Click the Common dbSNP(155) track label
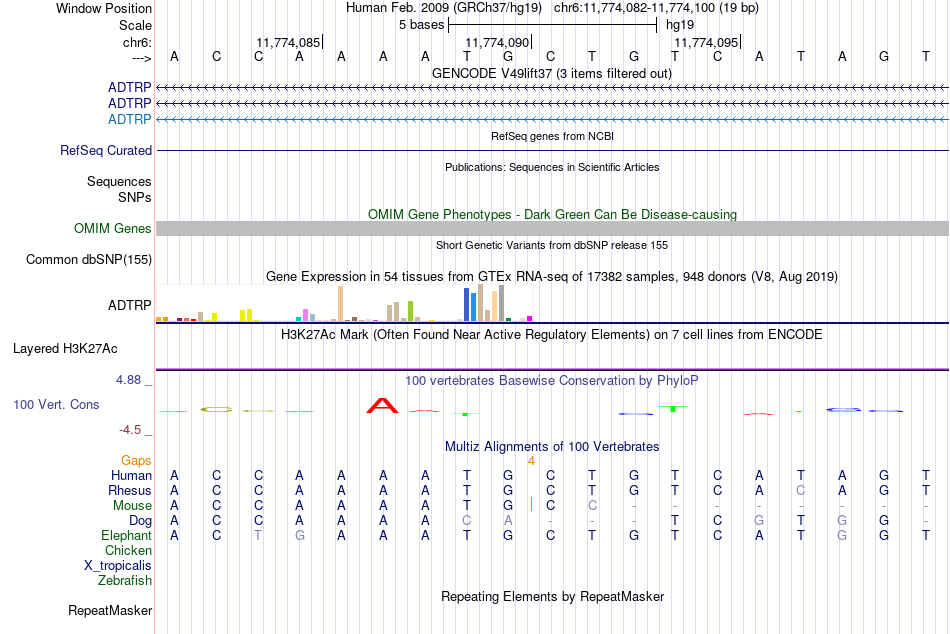The width and height of the screenshot is (950, 634). [89, 259]
